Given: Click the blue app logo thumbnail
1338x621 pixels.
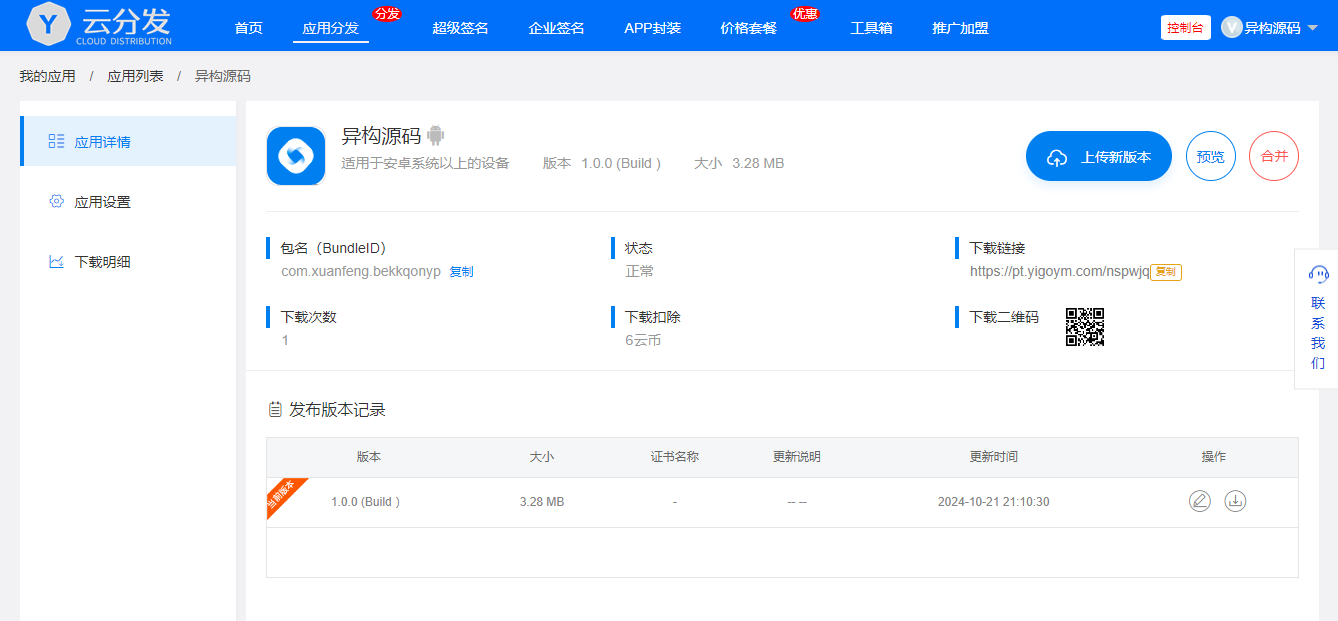Looking at the screenshot, I should [295, 156].
